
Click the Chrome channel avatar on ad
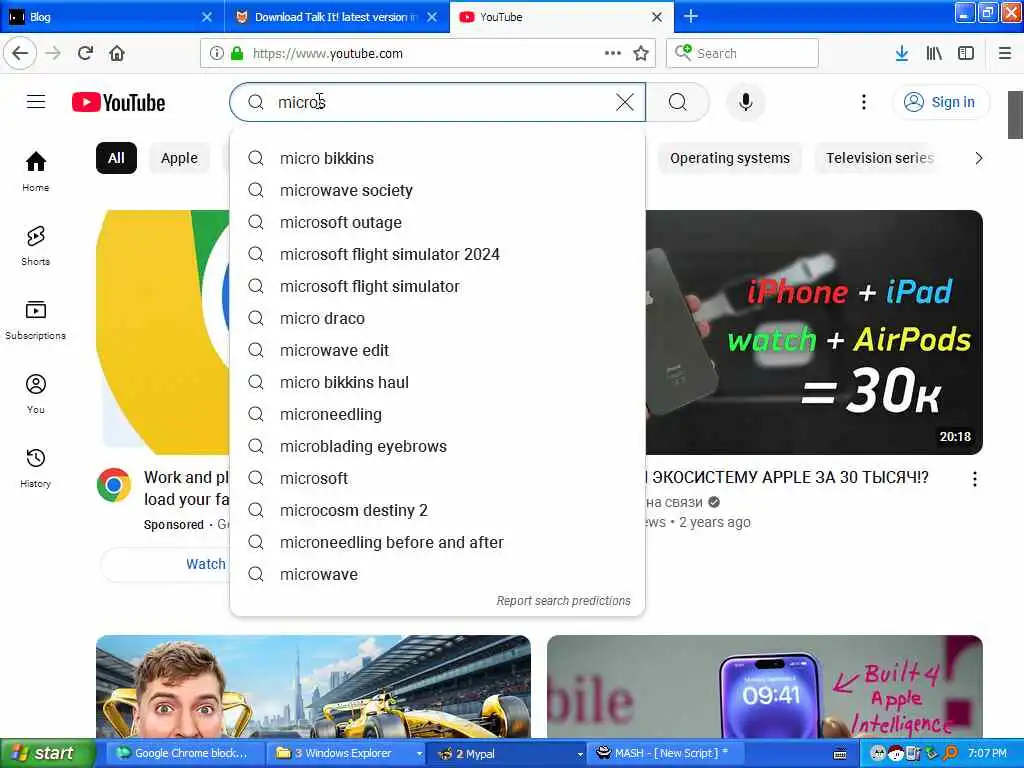pyautogui.click(x=114, y=485)
